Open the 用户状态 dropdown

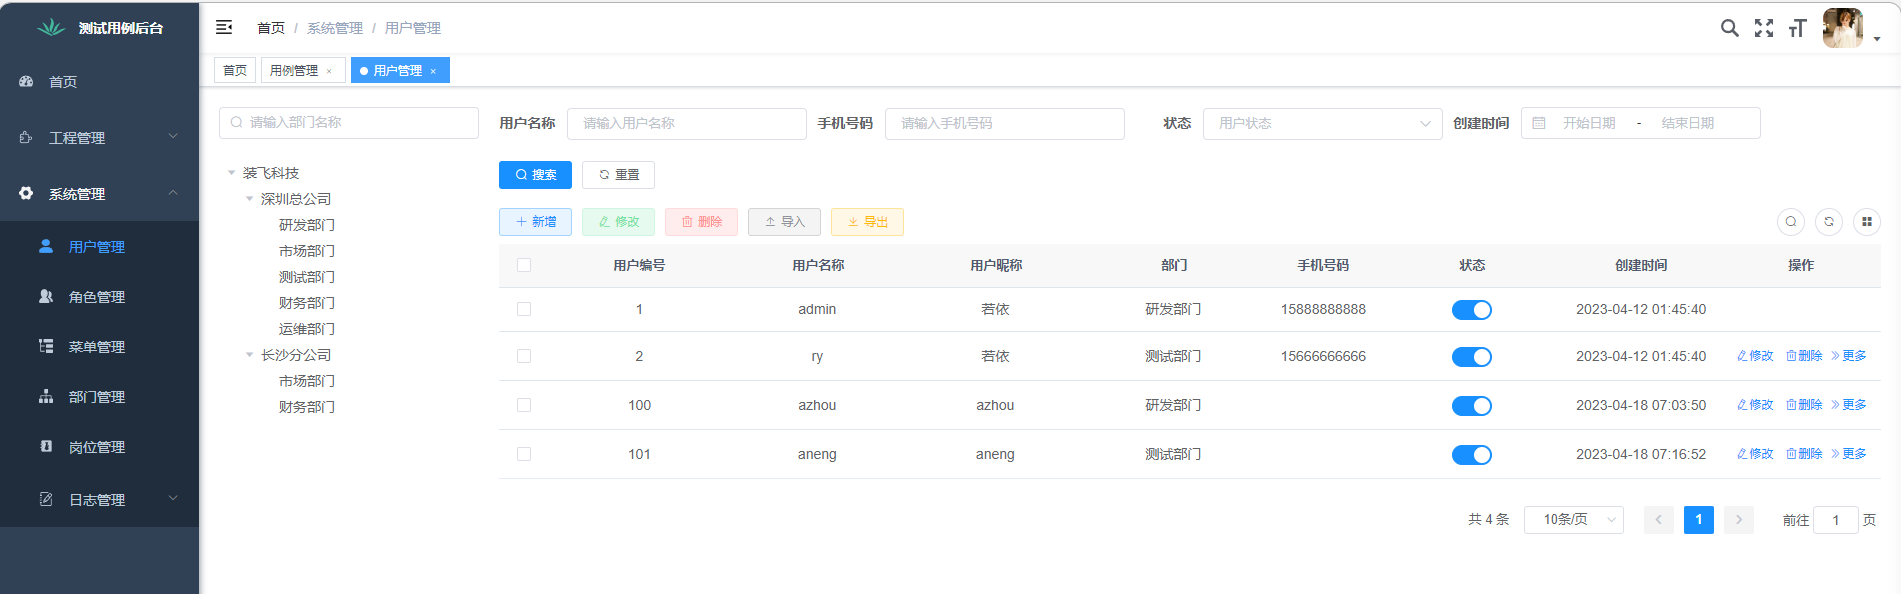(x=1322, y=123)
